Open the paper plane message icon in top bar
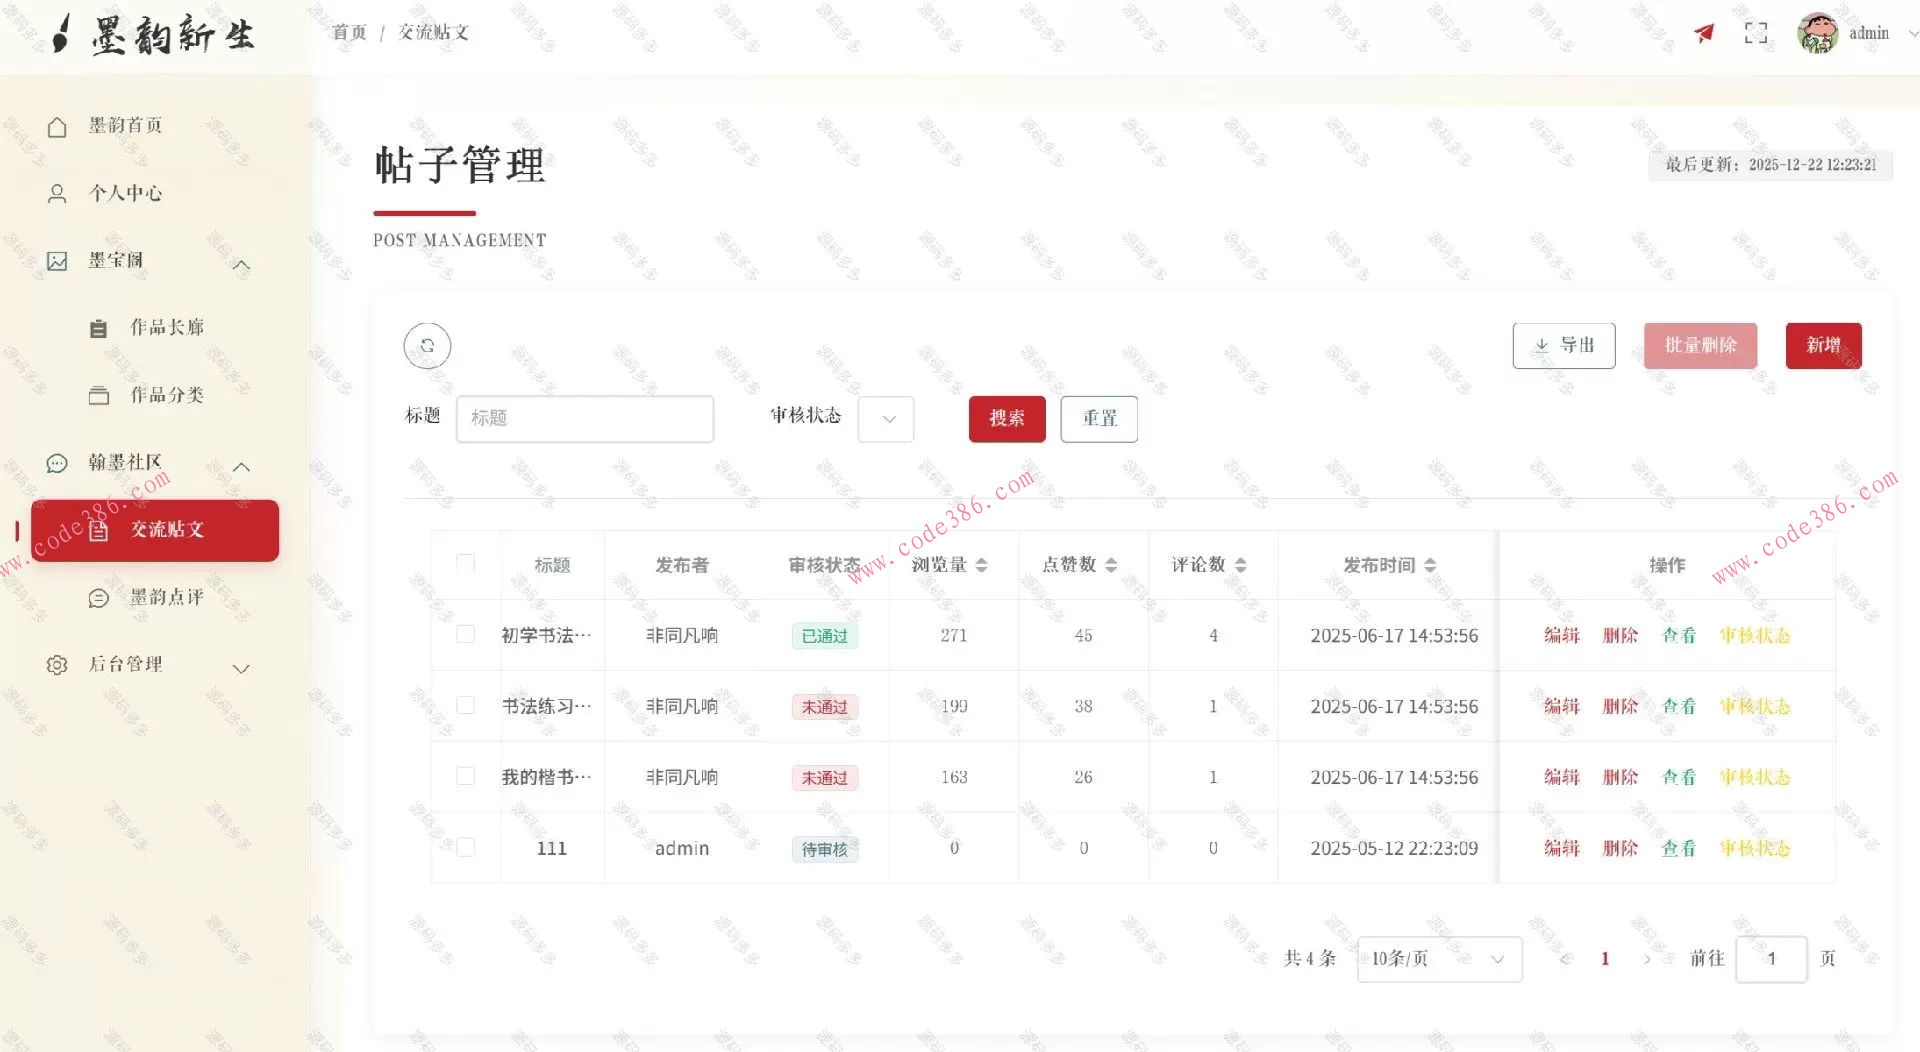 tap(1703, 32)
